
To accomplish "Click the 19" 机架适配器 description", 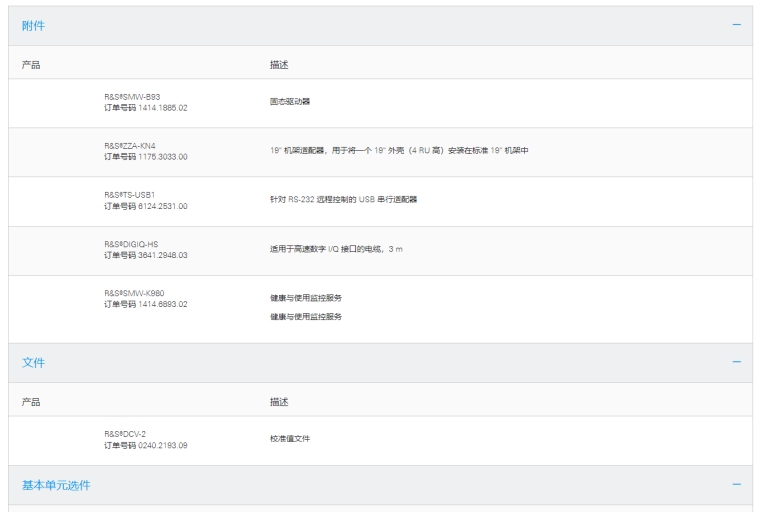I will 398,151.
